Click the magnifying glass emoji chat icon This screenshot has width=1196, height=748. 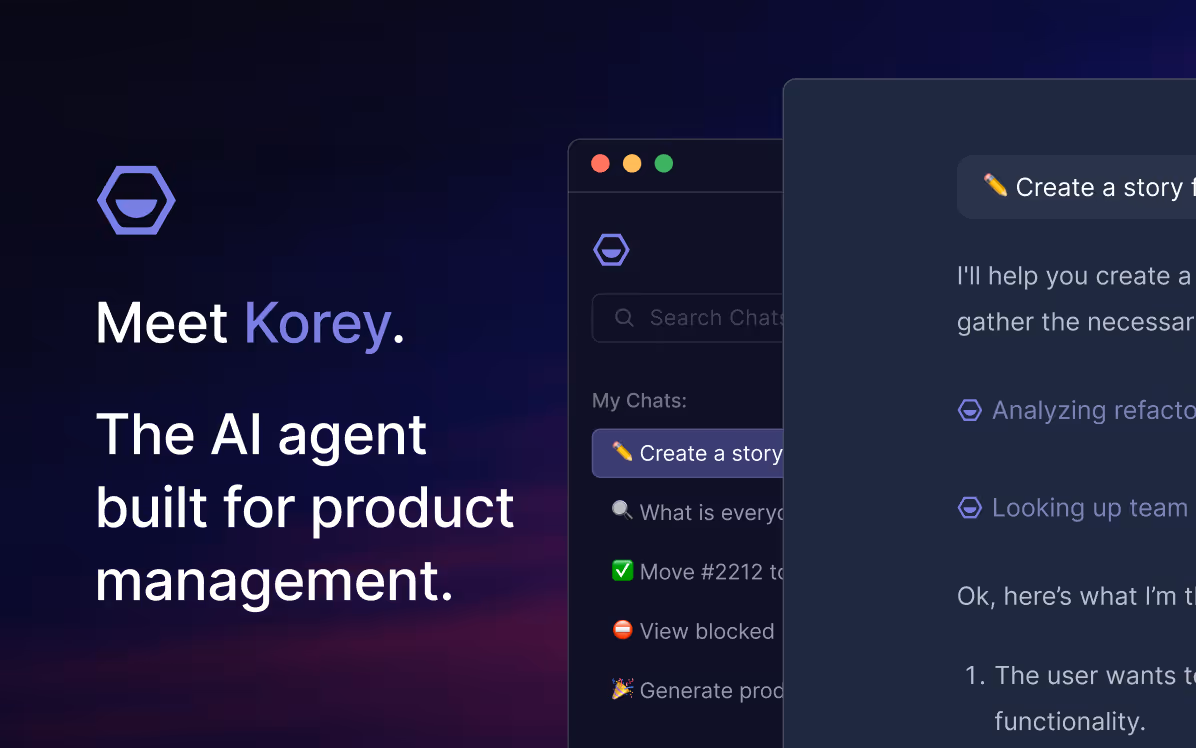622,511
